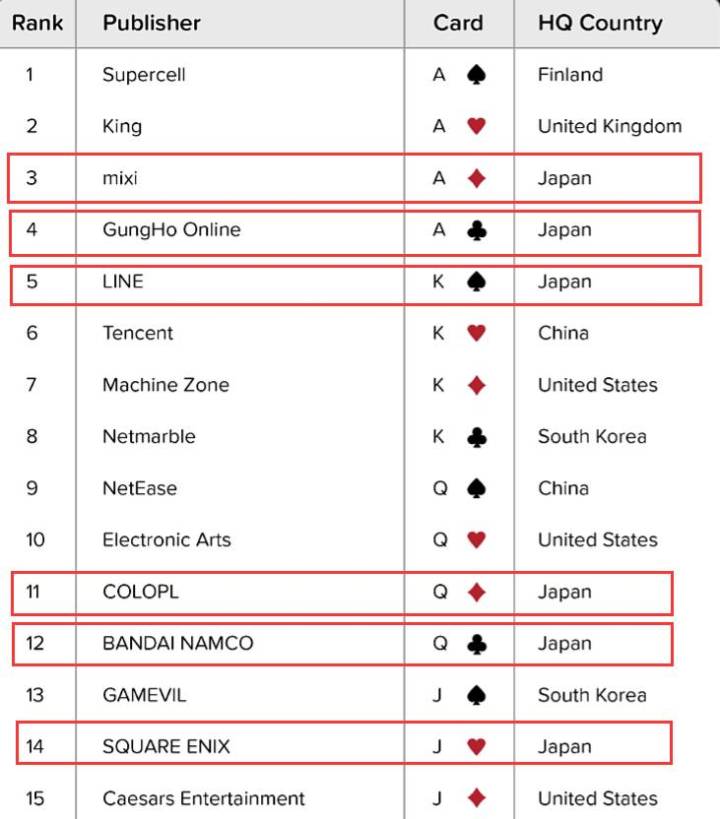The width and height of the screenshot is (720, 819).
Task: Select the SQUARE ENIX publisher name
Action: 166,747
